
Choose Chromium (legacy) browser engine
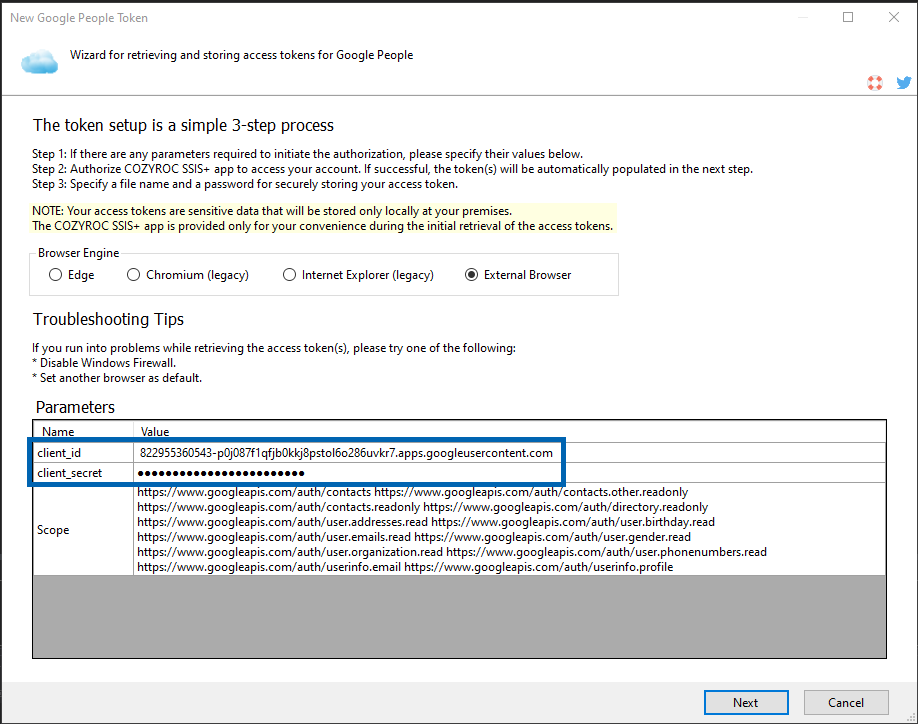click(x=133, y=275)
